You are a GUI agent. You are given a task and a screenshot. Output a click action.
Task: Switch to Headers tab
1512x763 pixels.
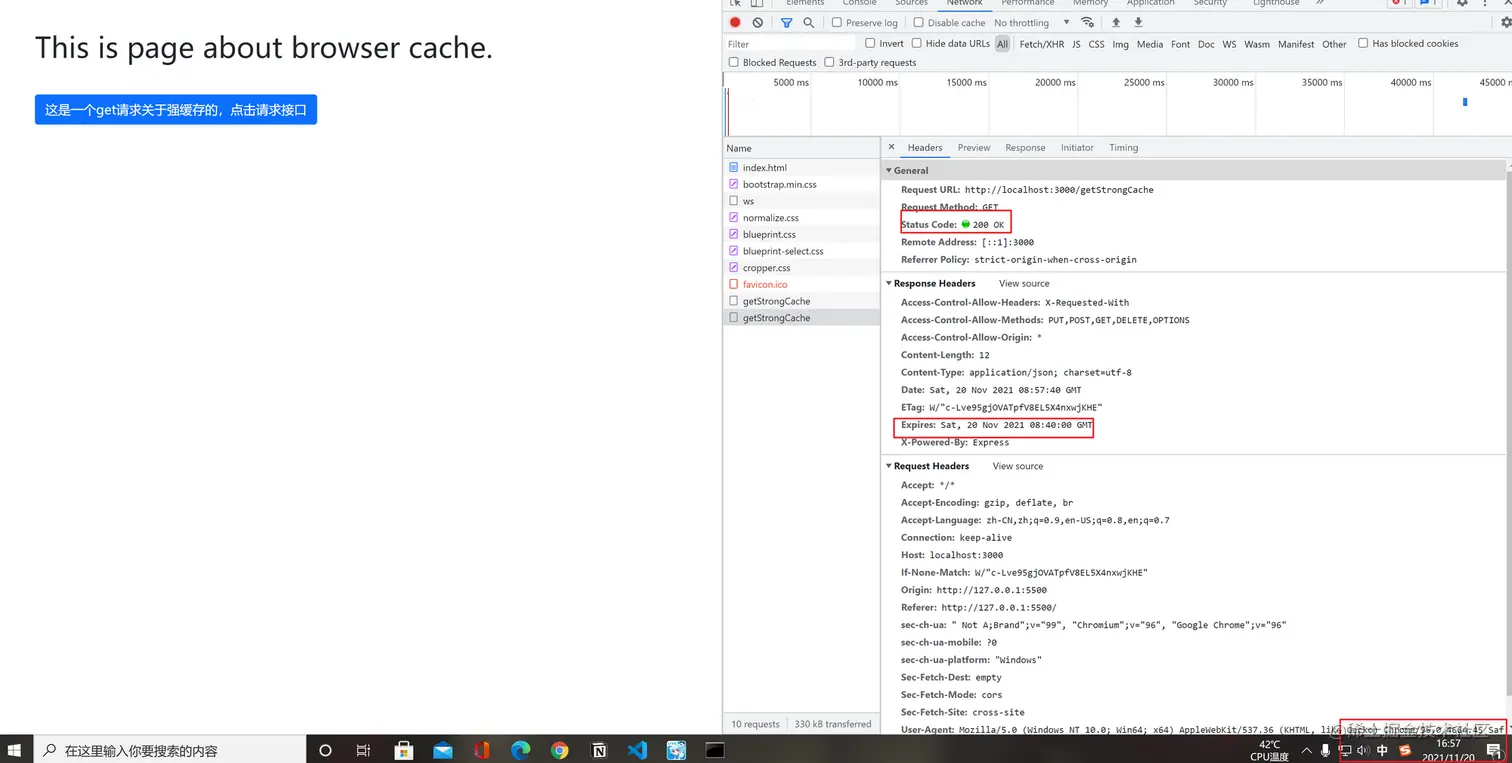click(x=925, y=147)
